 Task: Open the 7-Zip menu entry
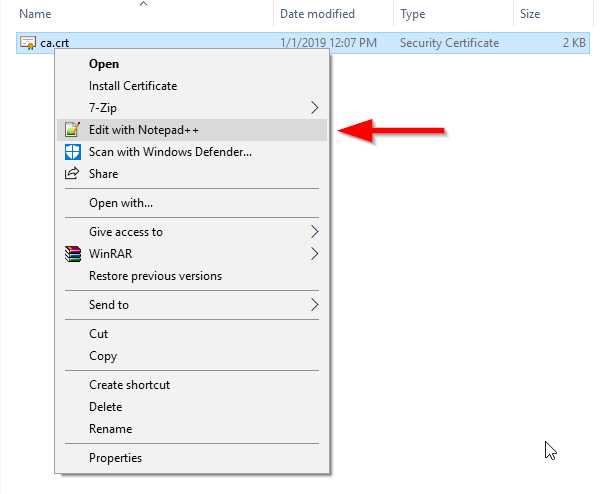click(192, 108)
